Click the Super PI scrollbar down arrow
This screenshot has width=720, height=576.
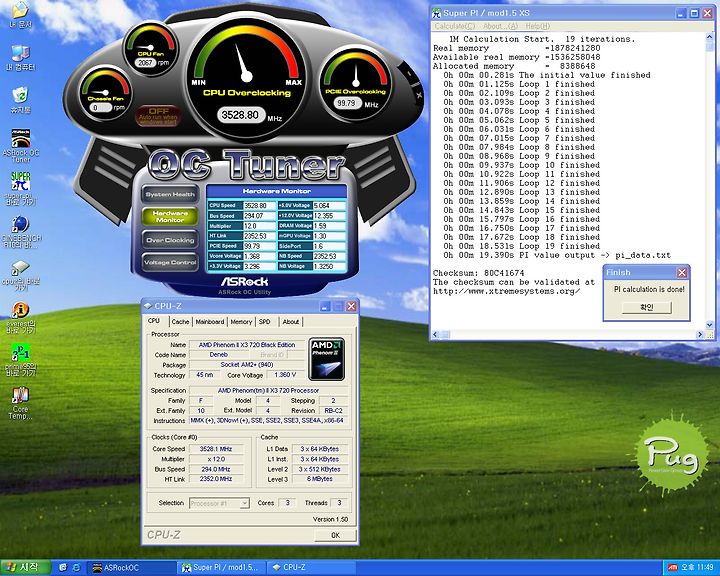click(710, 325)
